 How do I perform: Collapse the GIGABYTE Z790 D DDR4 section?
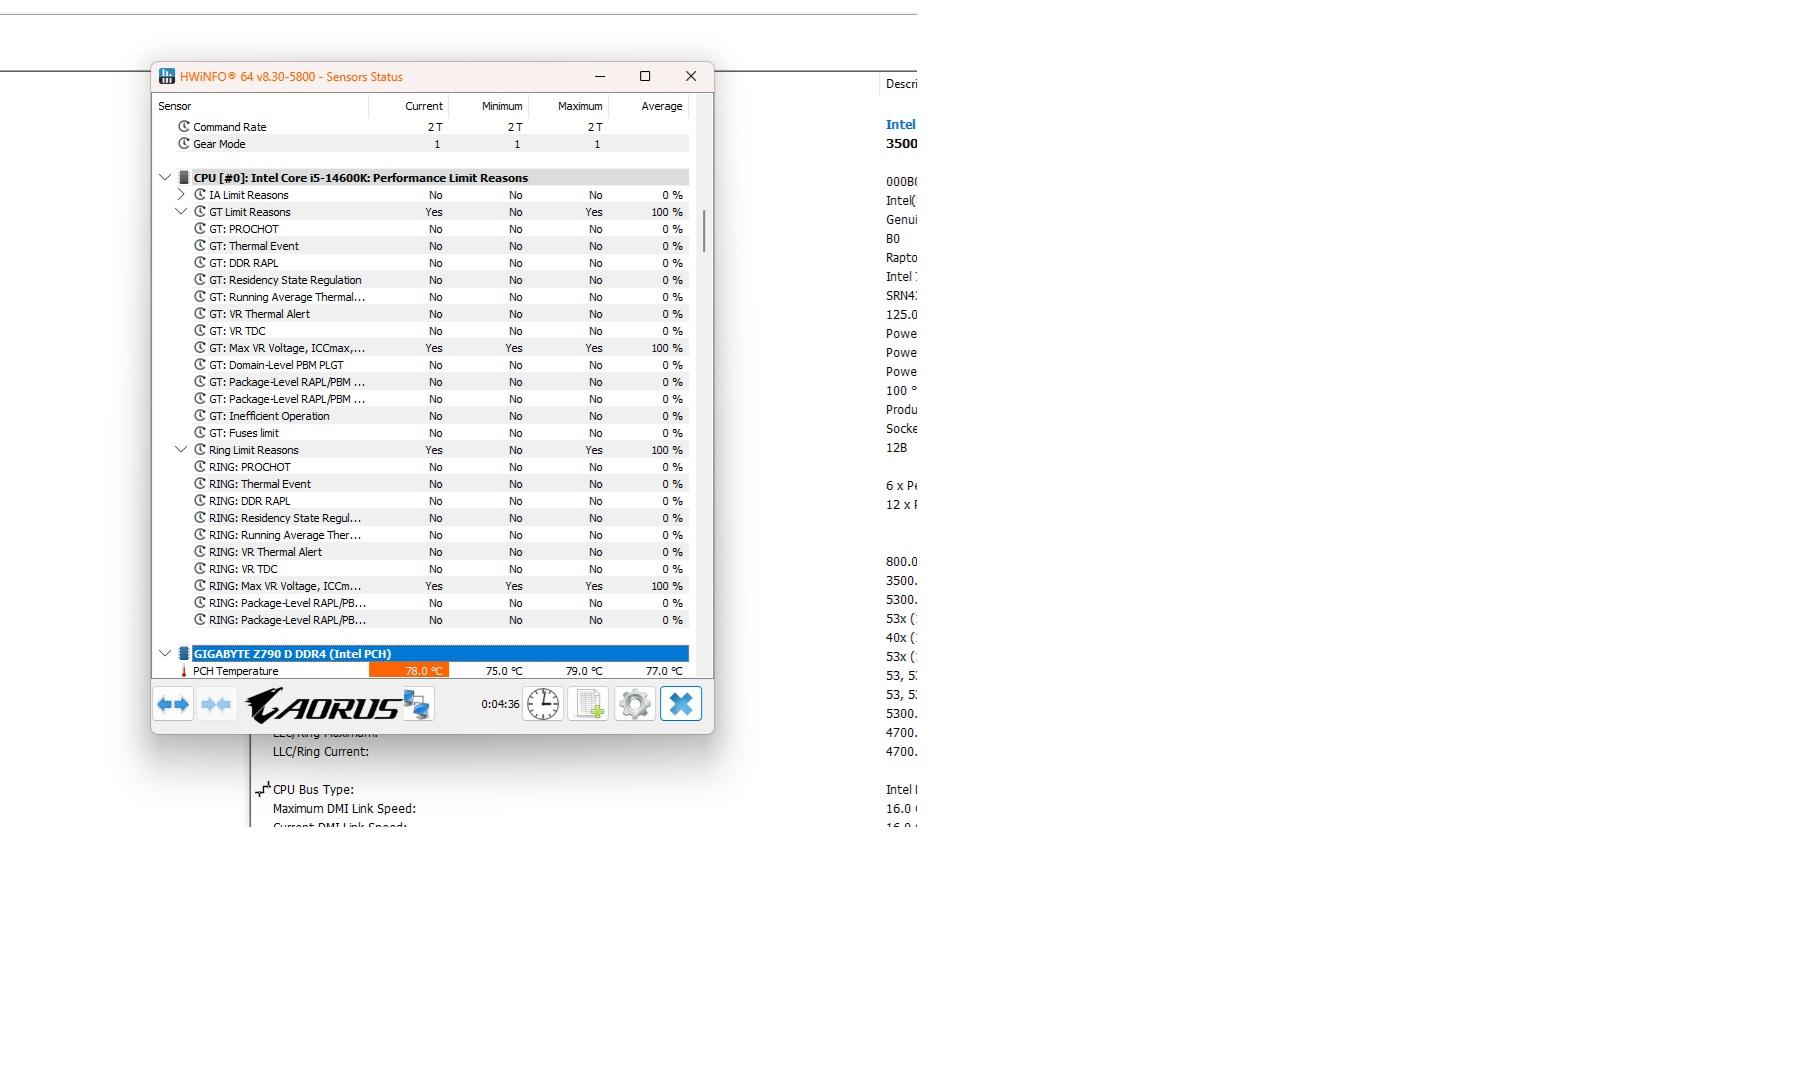[x=165, y=654]
